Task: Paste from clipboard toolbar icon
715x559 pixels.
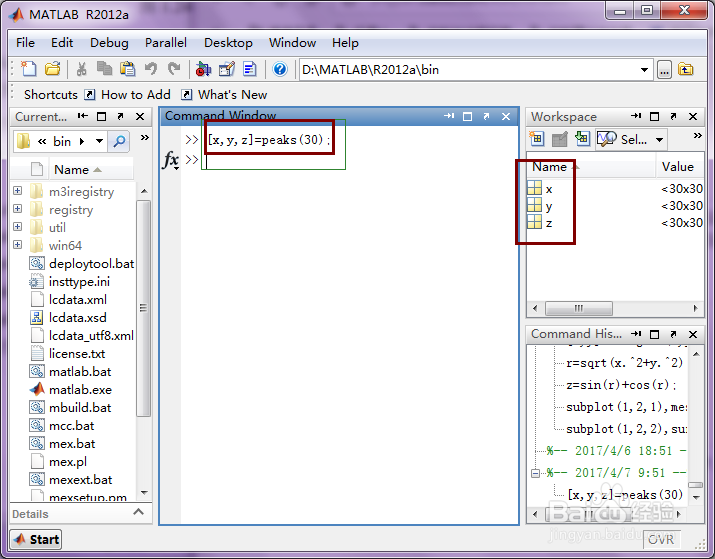Action: click(x=128, y=69)
